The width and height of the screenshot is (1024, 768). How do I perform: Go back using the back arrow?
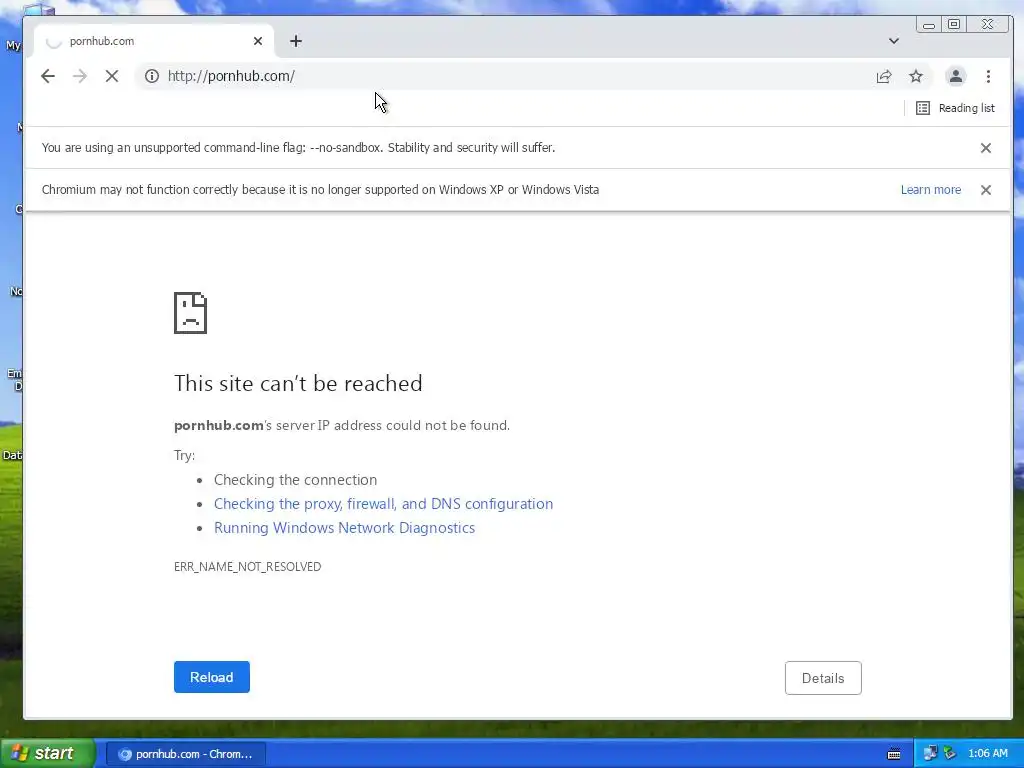(48, 76)
